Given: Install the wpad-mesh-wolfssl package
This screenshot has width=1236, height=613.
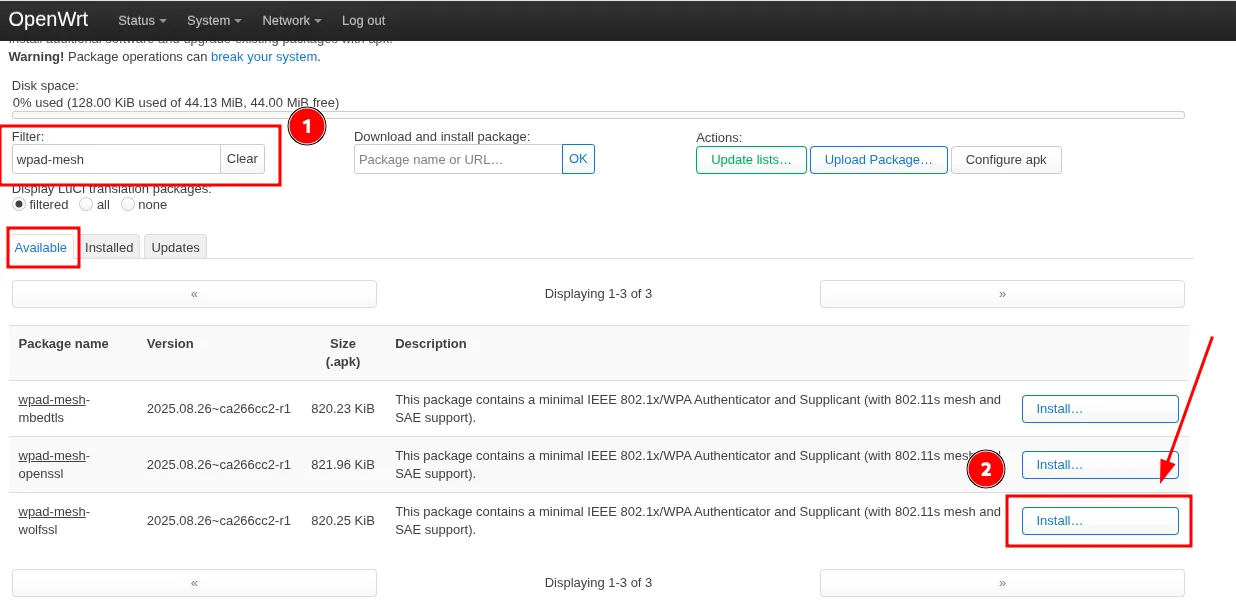Looking at the screenshot, I should pos(1100,520).
